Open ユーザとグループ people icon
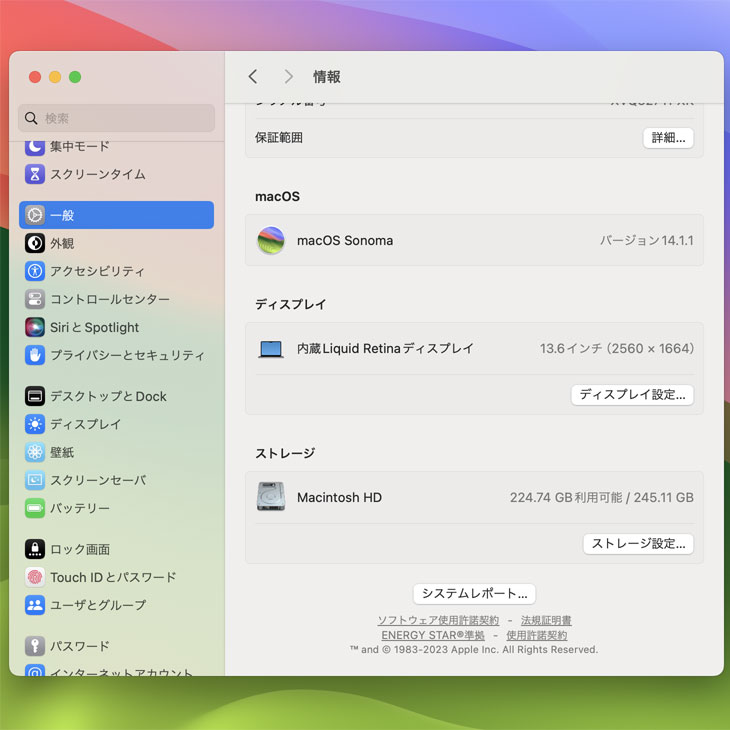Viewport: 730px width, 730px height. point(35,605)
